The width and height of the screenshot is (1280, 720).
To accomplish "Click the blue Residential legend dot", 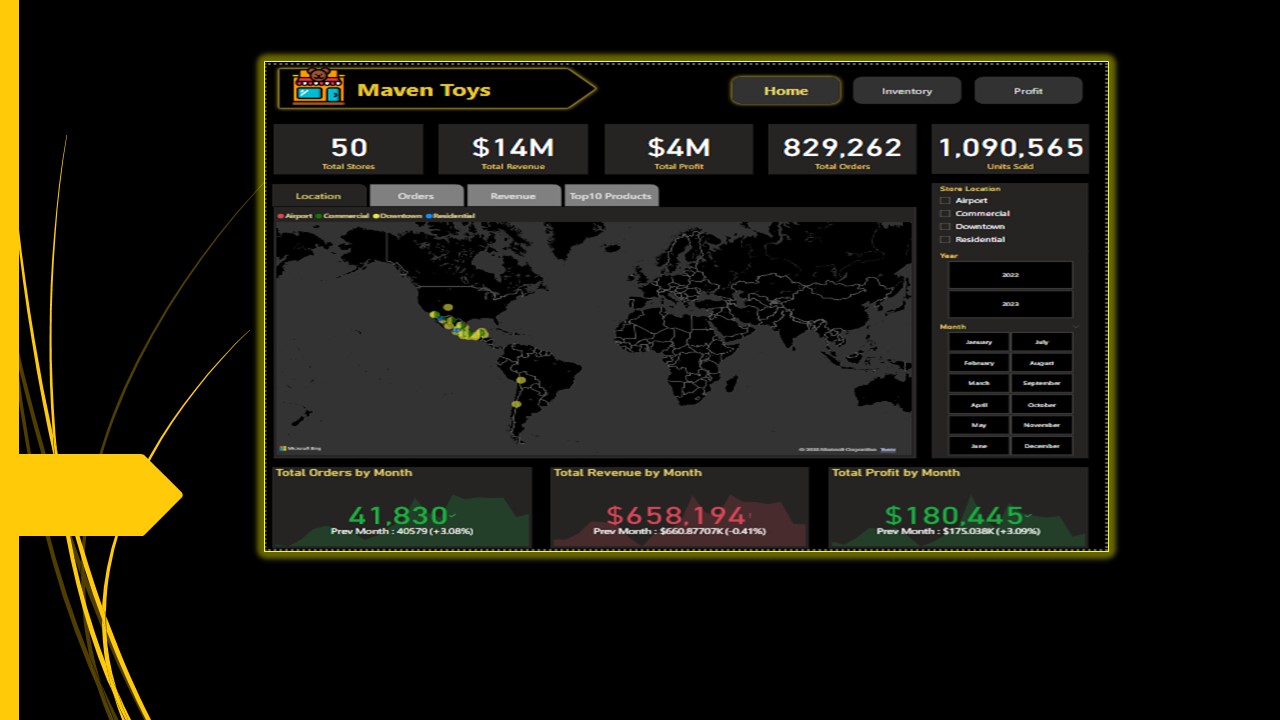I will click(x=429, y=216).
